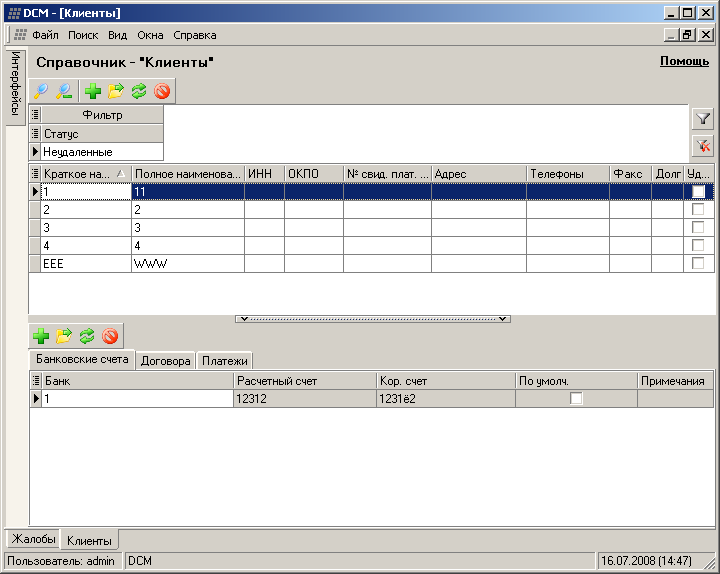Sort by Краткое на... column header
This screenshot has height=574, width=720.
[x=86, y=174]
